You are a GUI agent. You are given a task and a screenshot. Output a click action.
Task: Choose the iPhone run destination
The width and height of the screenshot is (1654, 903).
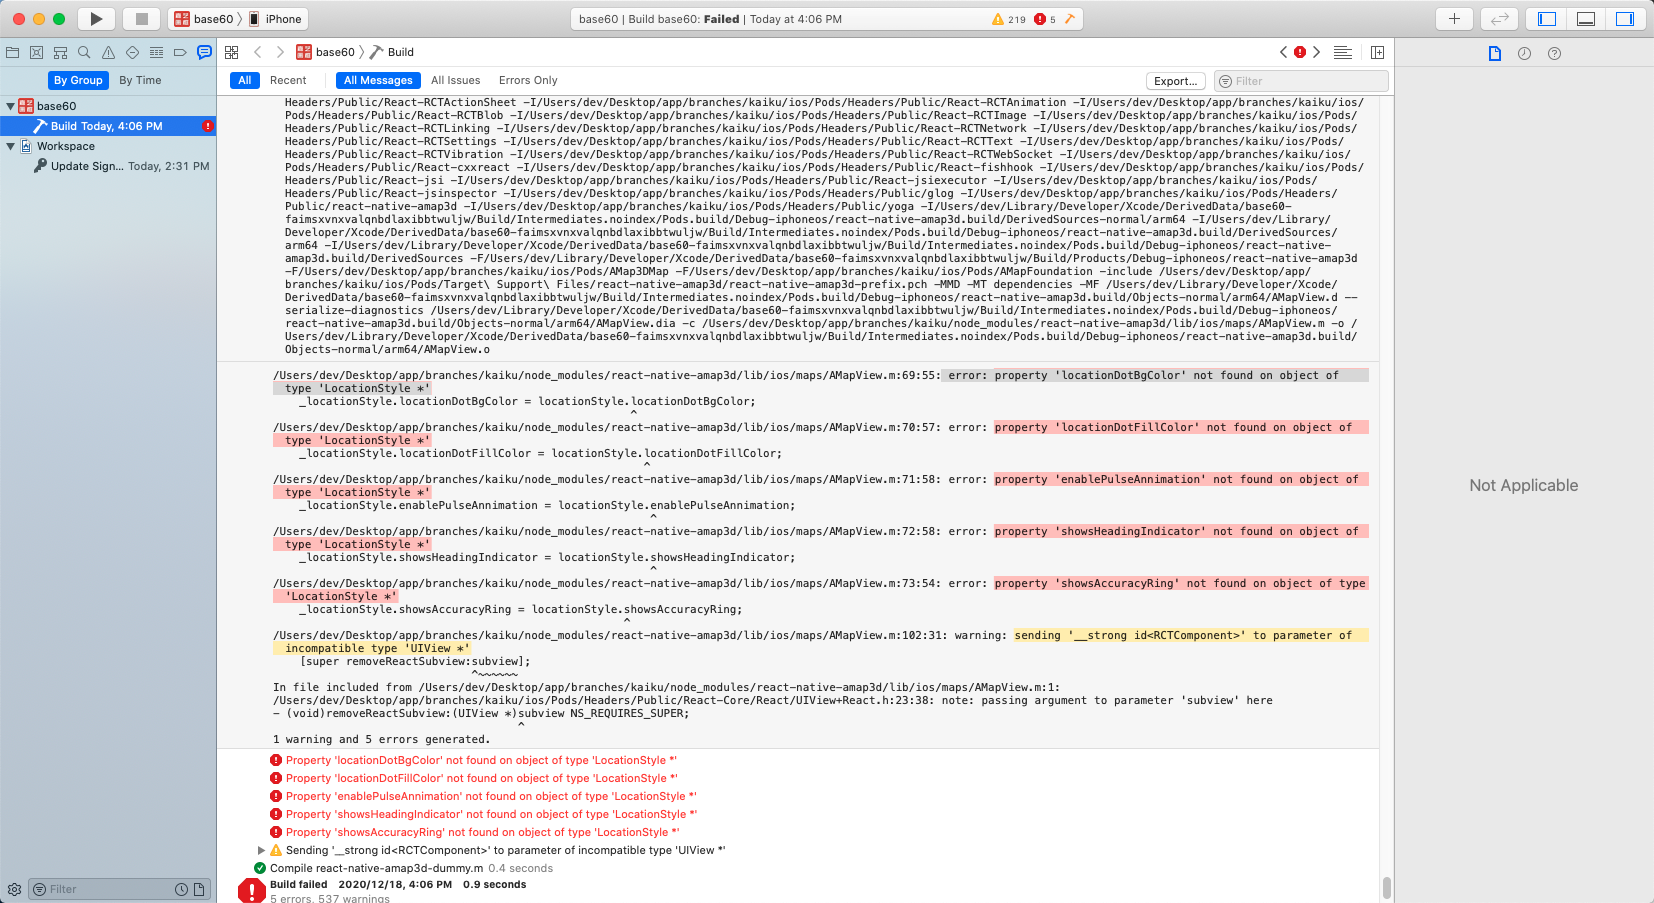point(276,19)
